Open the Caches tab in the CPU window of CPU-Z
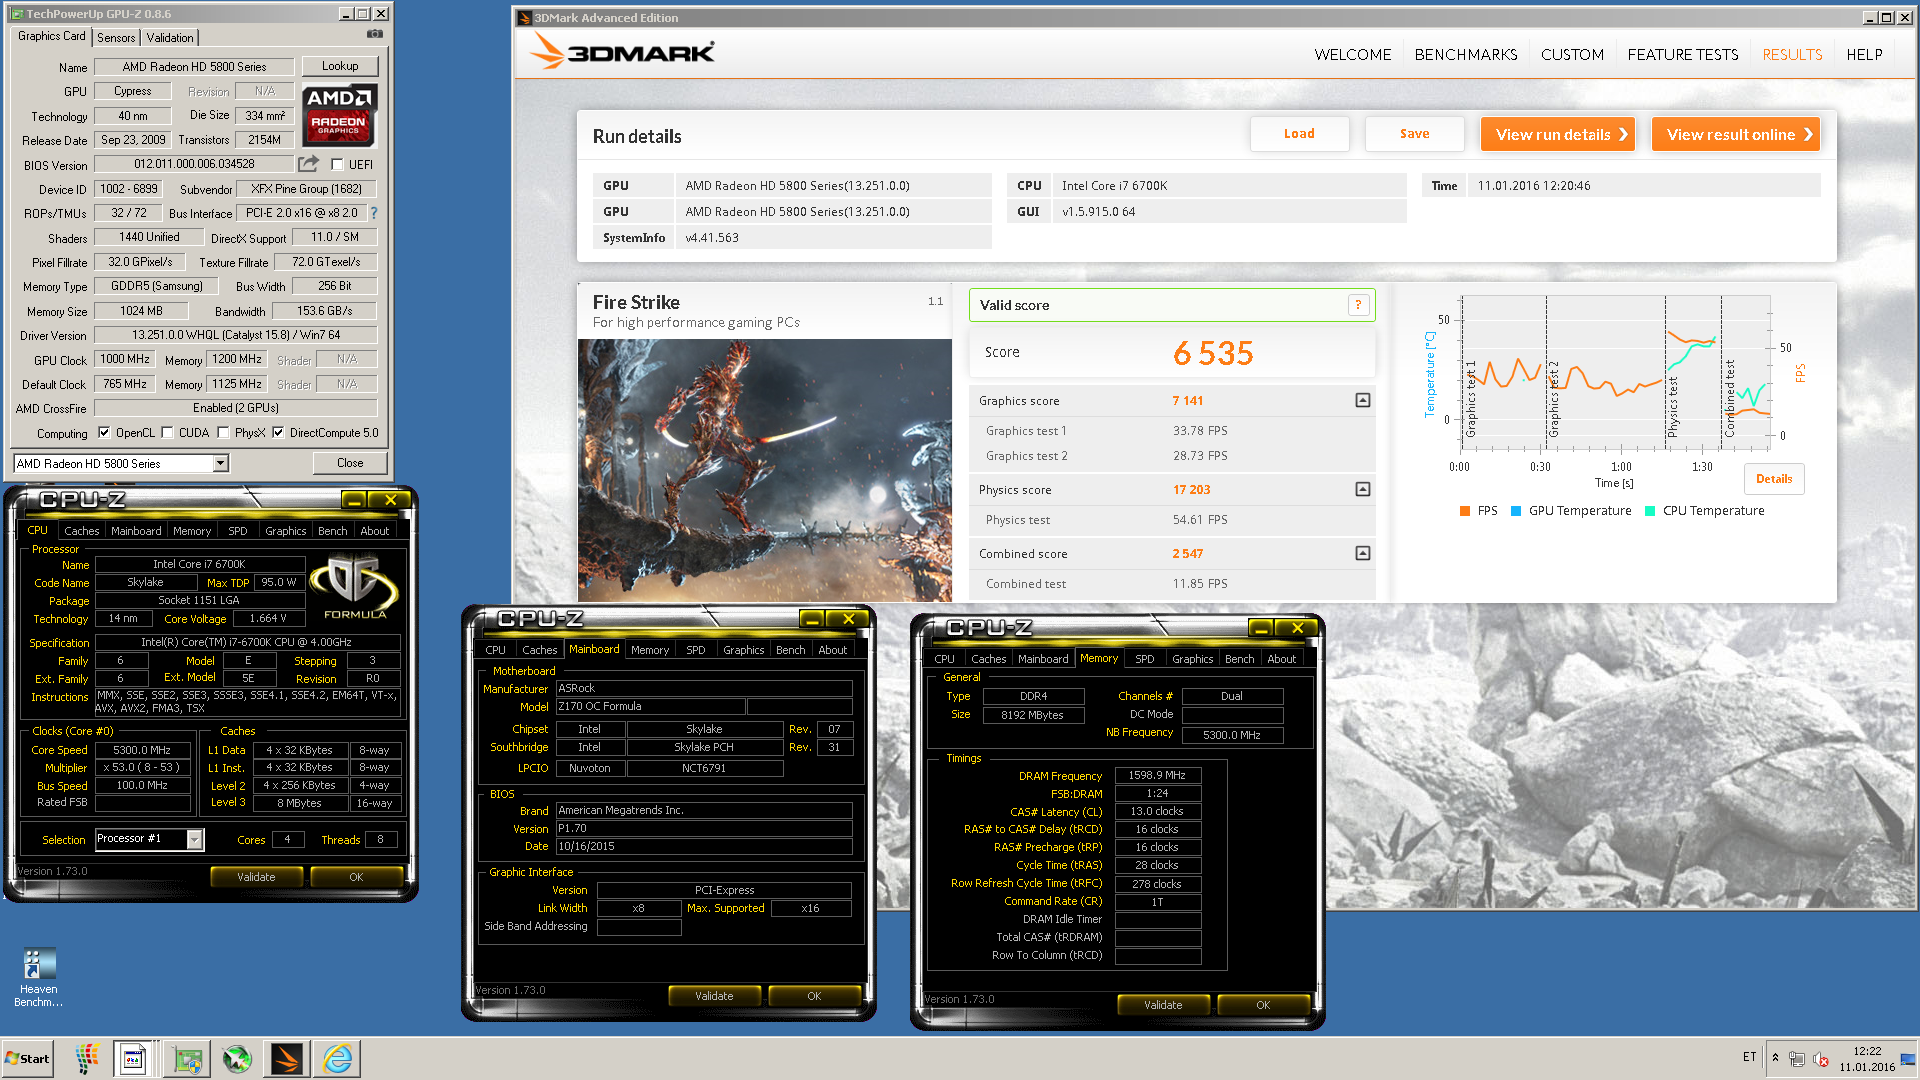The width and height of the screenshot is (1920, 1080). 82,531
